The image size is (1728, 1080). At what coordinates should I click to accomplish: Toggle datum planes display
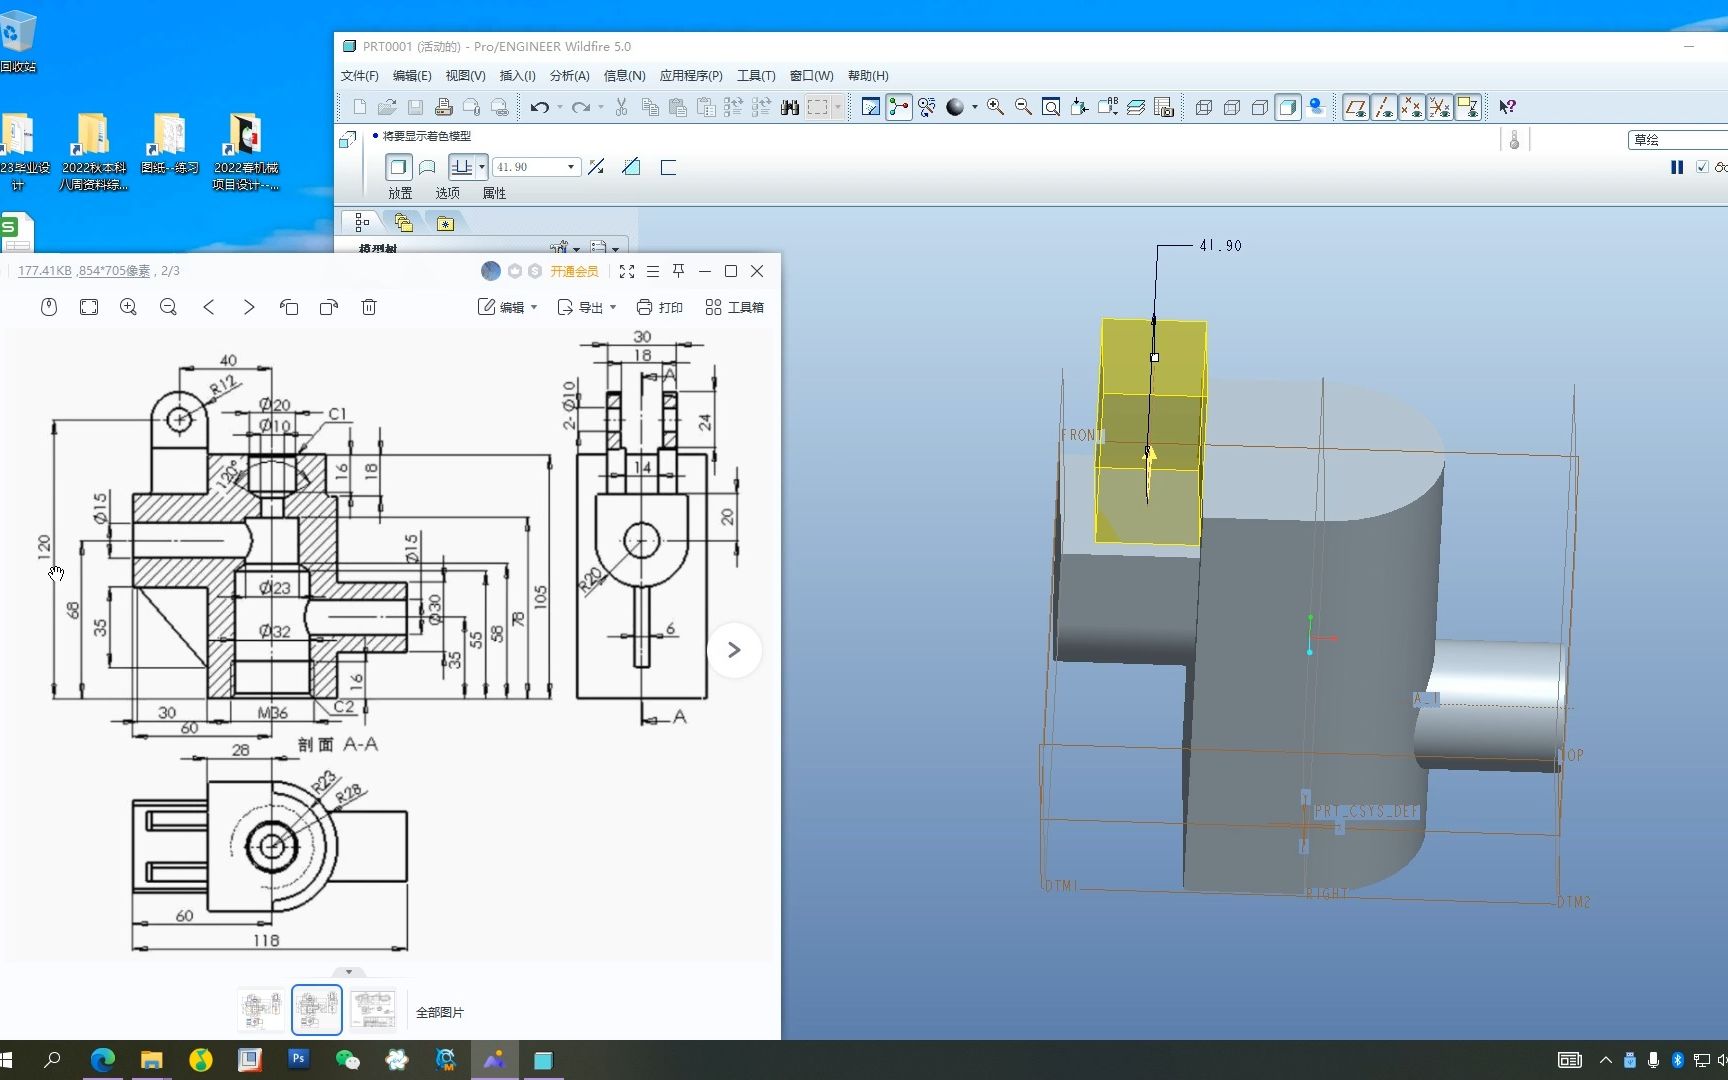tap(1356, 107)
